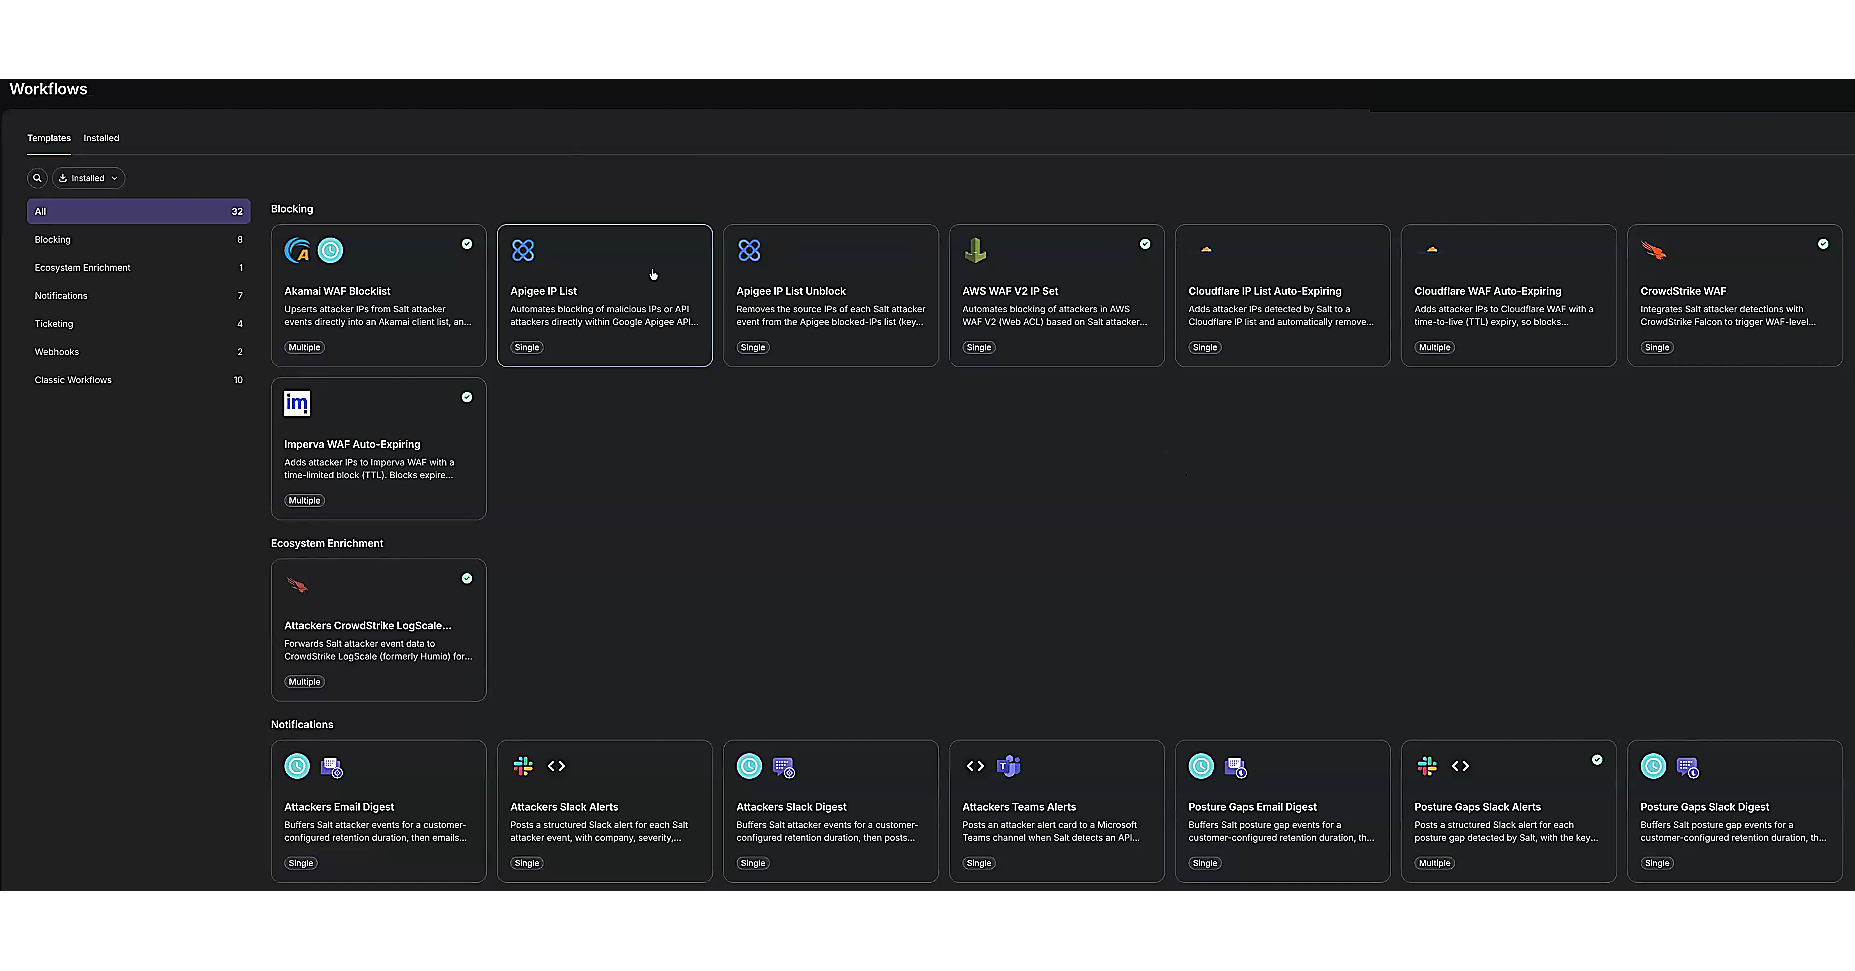The width and height of the screenshot is (1855, 971).
Task: Switch to the Installed tab
Action: pos(101,138)
